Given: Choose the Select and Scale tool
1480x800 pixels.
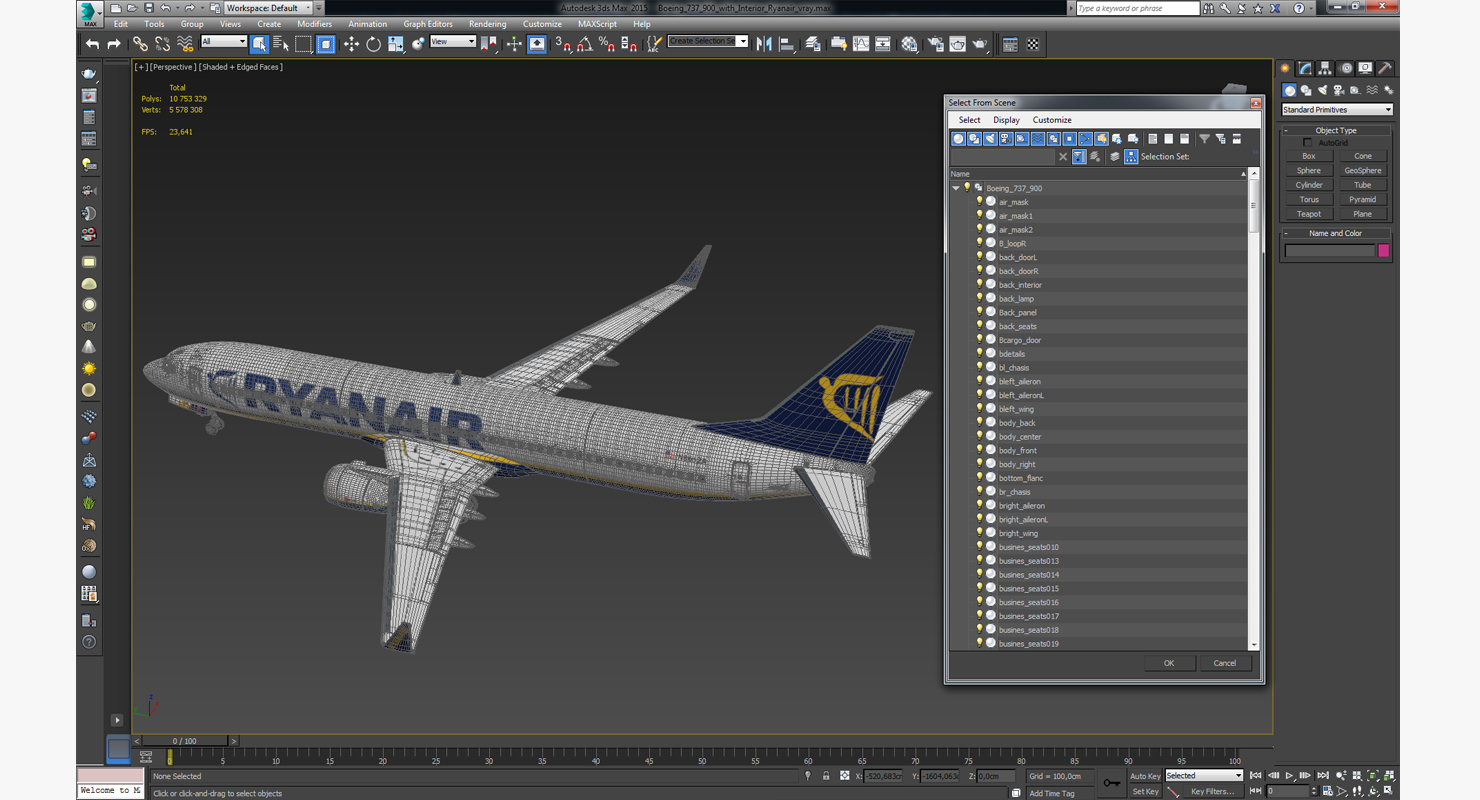Looking at the screenshot, I should tap(395, 44).
